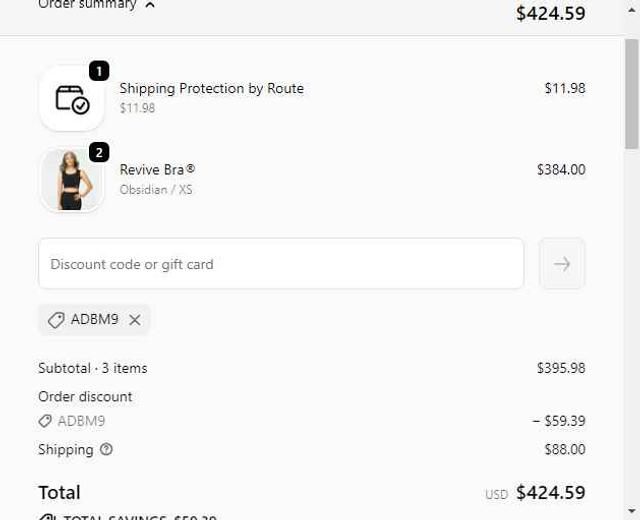This screenshot has height=520, width=640.
Task: Click the Revive Bra product thumbnail
Action: [x=71, y=181]
